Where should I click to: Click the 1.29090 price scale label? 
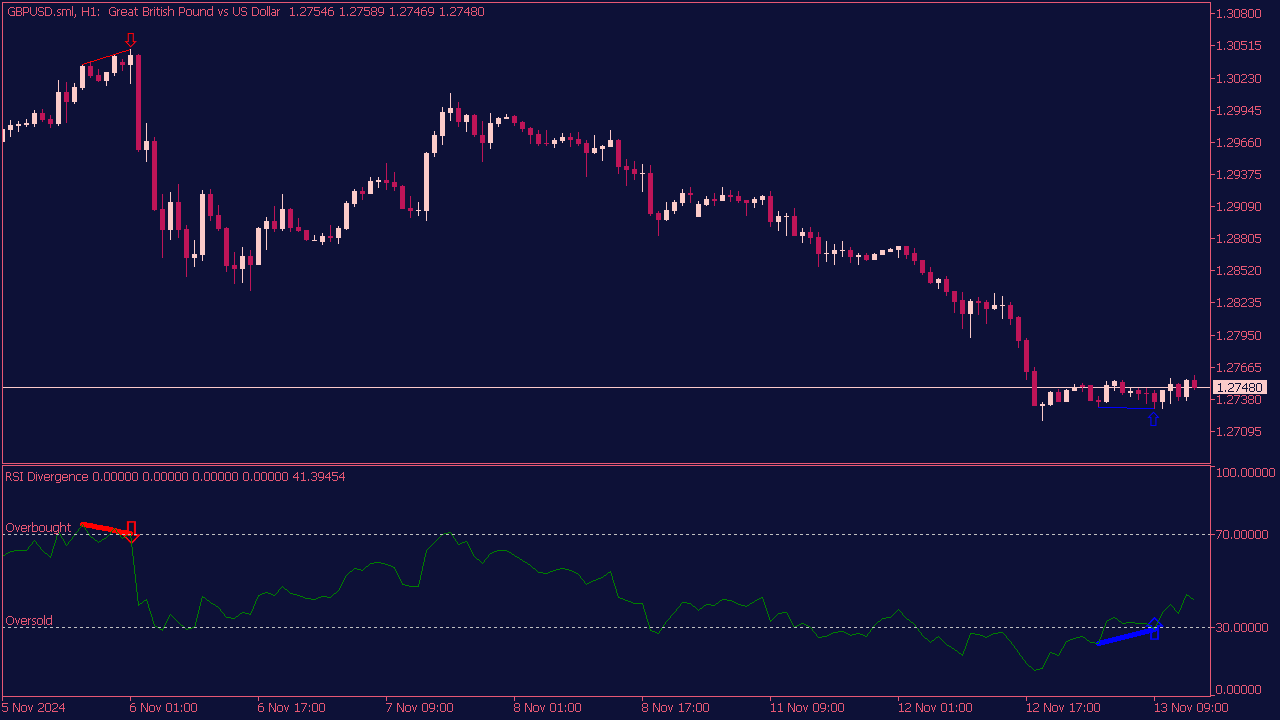click(1239, 206)
